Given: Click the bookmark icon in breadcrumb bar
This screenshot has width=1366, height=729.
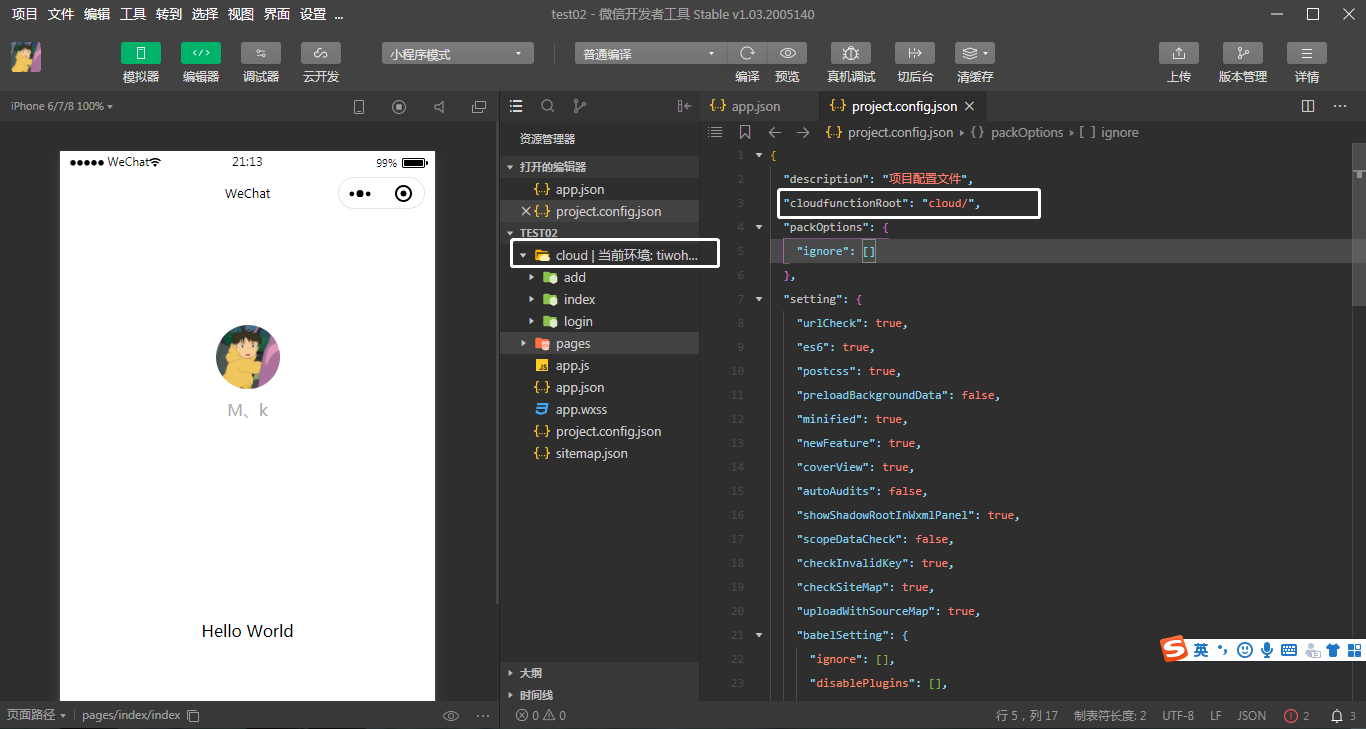Looking at the screenshot, I should point(744,132).
